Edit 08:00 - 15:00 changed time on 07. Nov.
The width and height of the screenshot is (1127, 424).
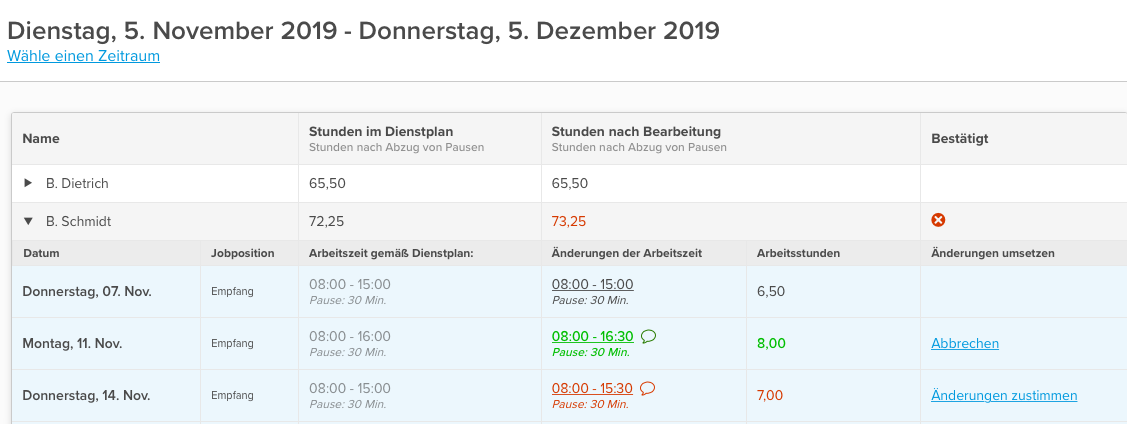[x=592, y=284]
